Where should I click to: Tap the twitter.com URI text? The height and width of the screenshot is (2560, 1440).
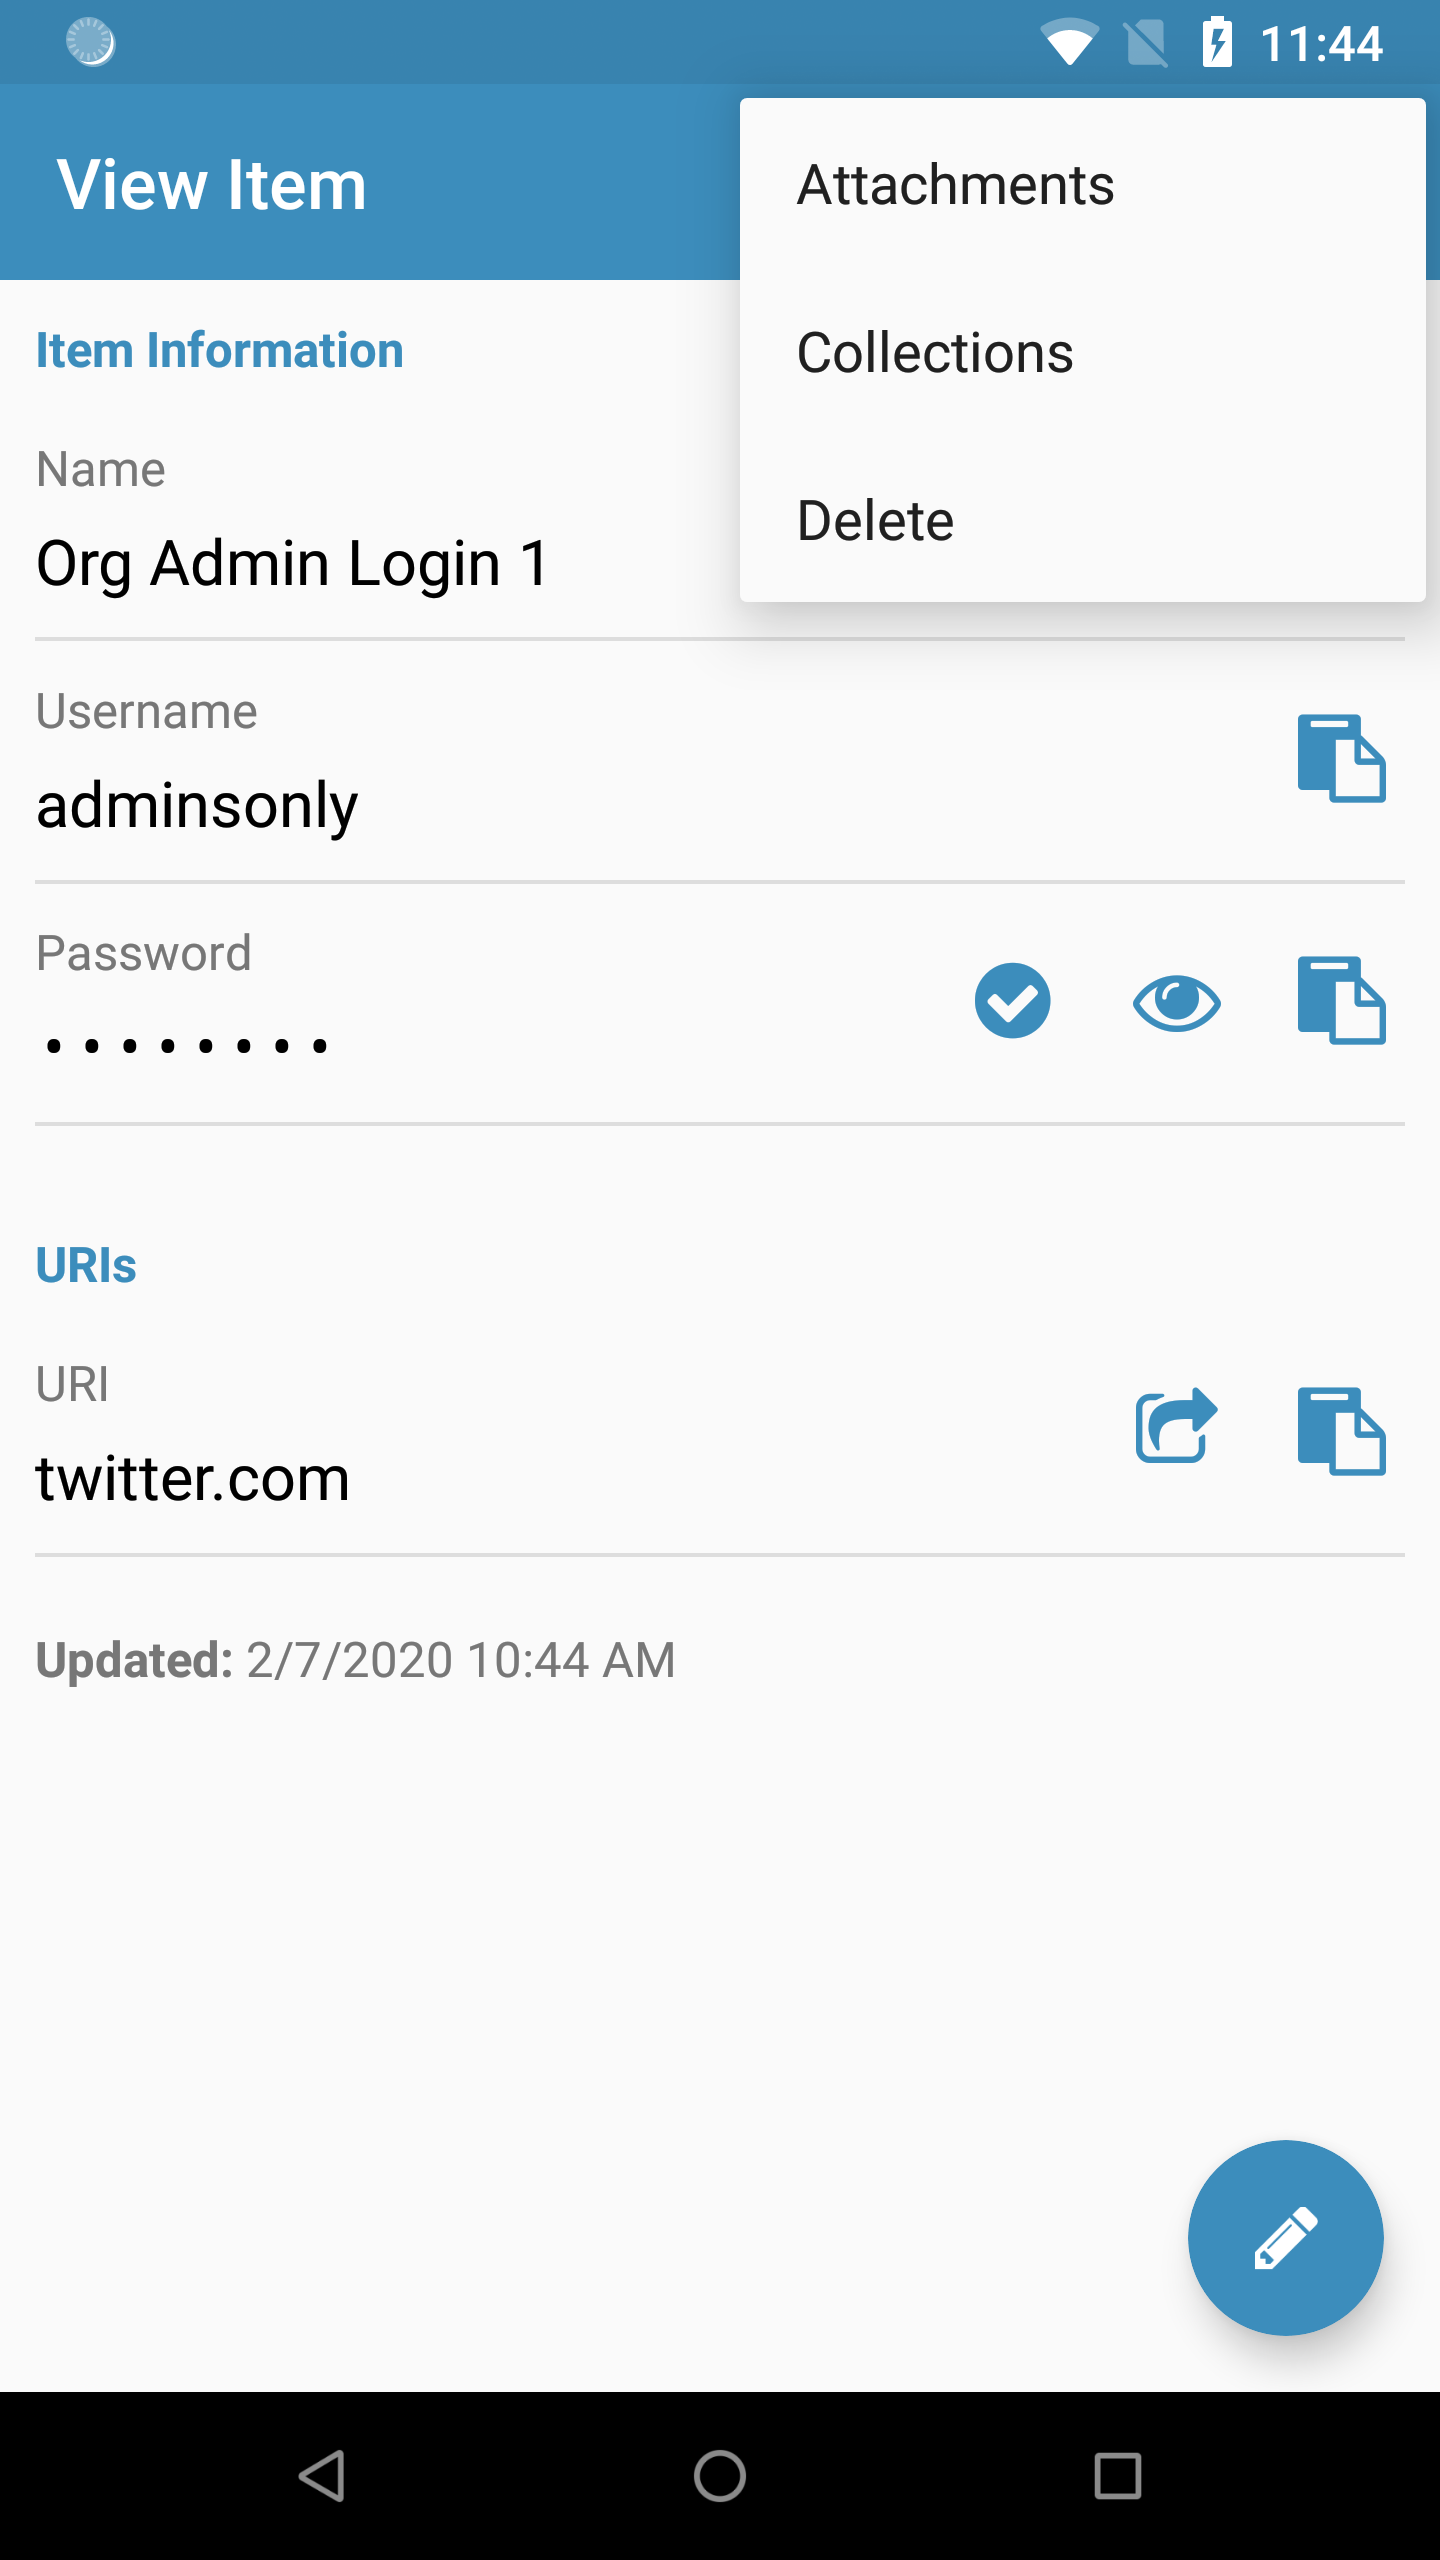tap(193, 1478)
